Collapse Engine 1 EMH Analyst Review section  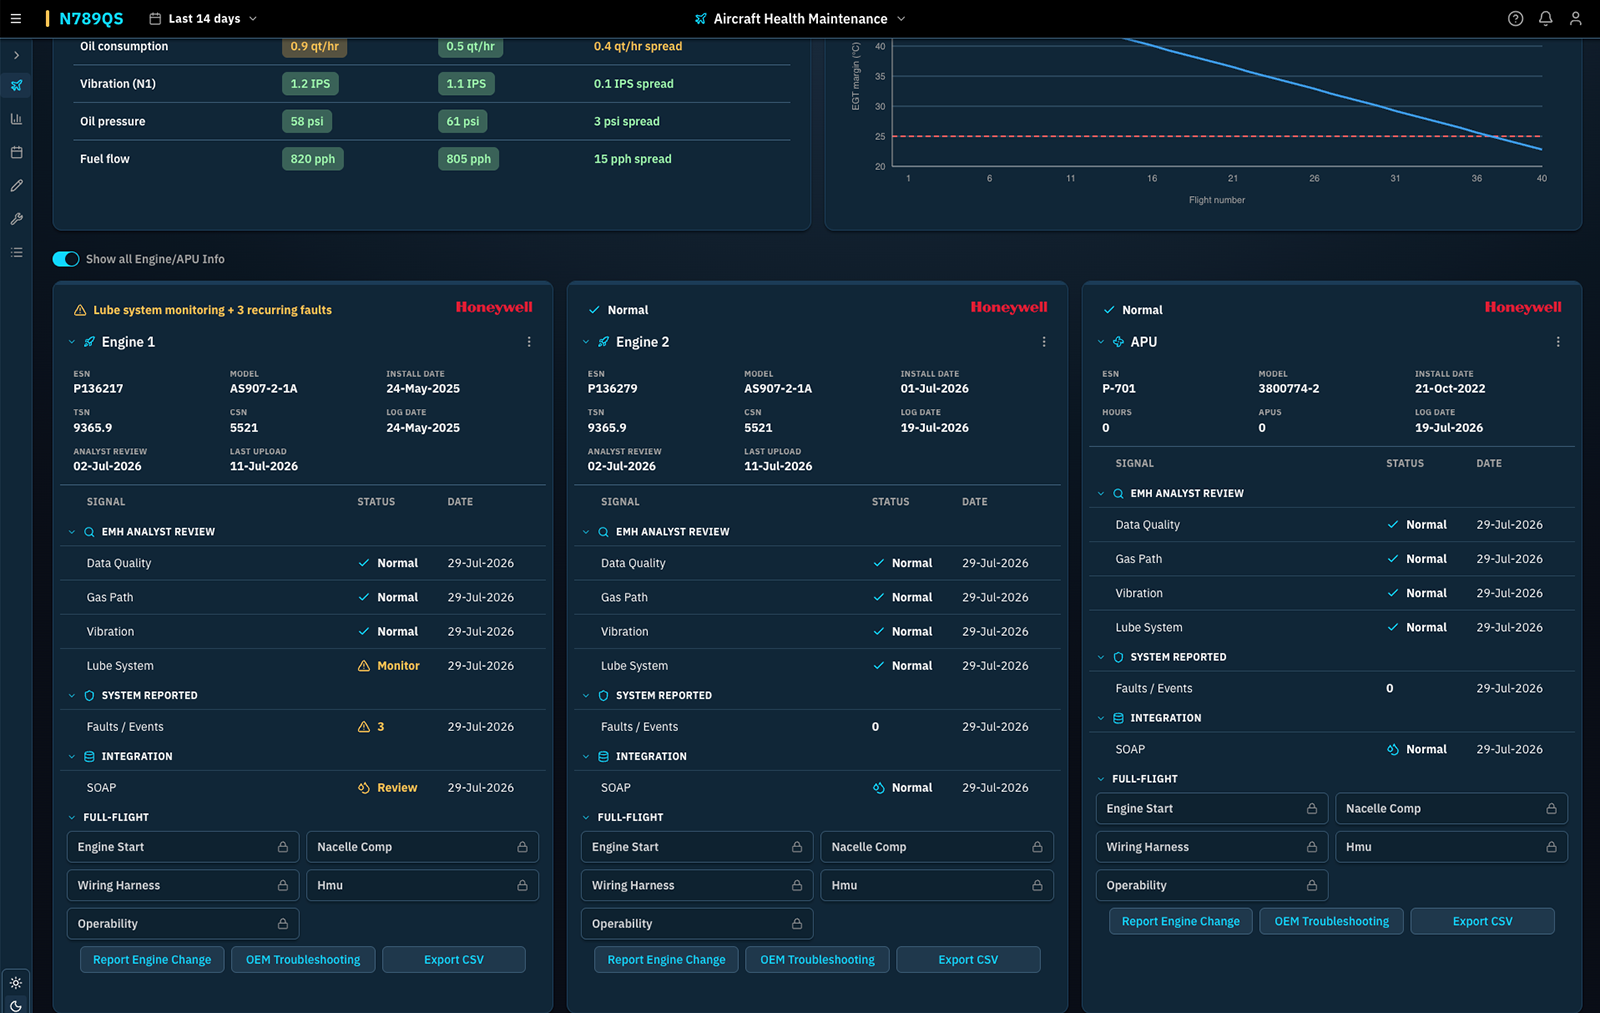pos(71,532)
